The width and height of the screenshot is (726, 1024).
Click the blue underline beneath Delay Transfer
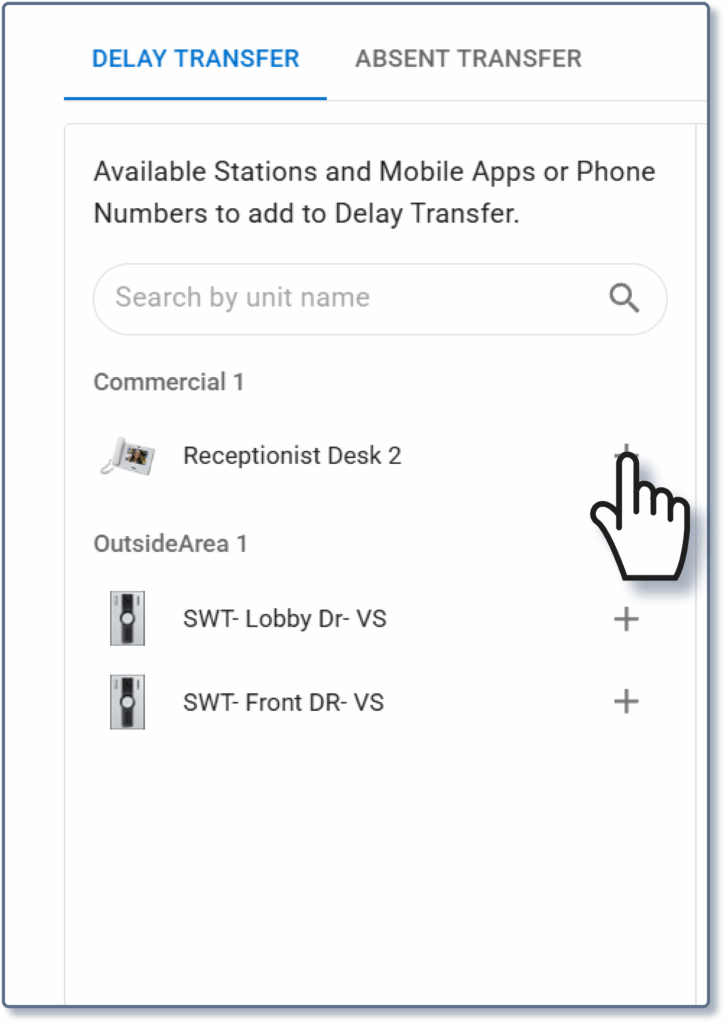pyautogui.click(x=195, y=98)
